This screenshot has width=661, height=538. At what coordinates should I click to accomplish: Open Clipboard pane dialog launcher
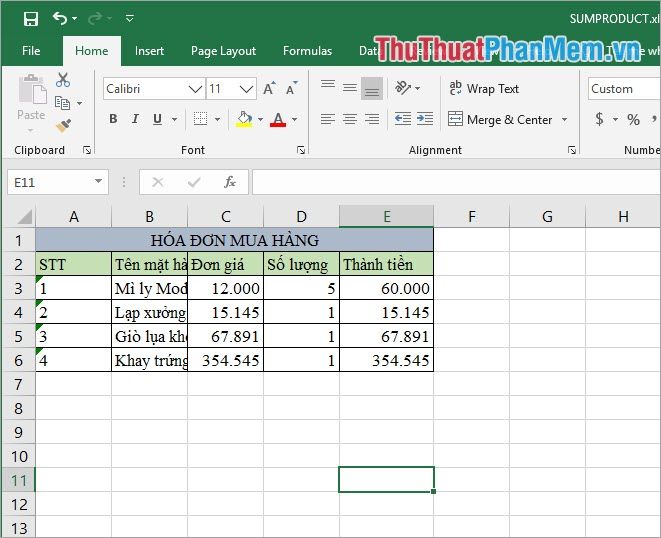point(87,150)
